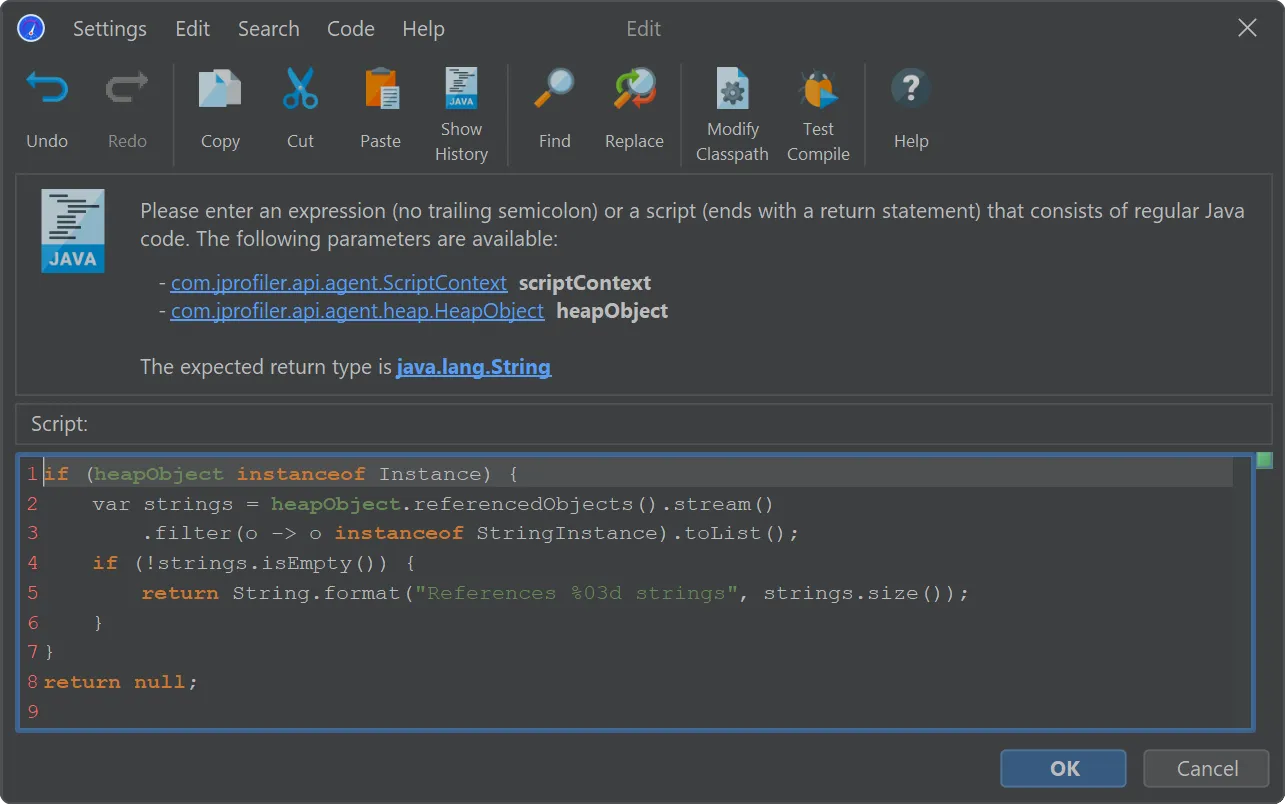Click the Copy toolbar icon
Image resolution: width=1285 pixels, height=804 pixels.
tap(220, 89)
